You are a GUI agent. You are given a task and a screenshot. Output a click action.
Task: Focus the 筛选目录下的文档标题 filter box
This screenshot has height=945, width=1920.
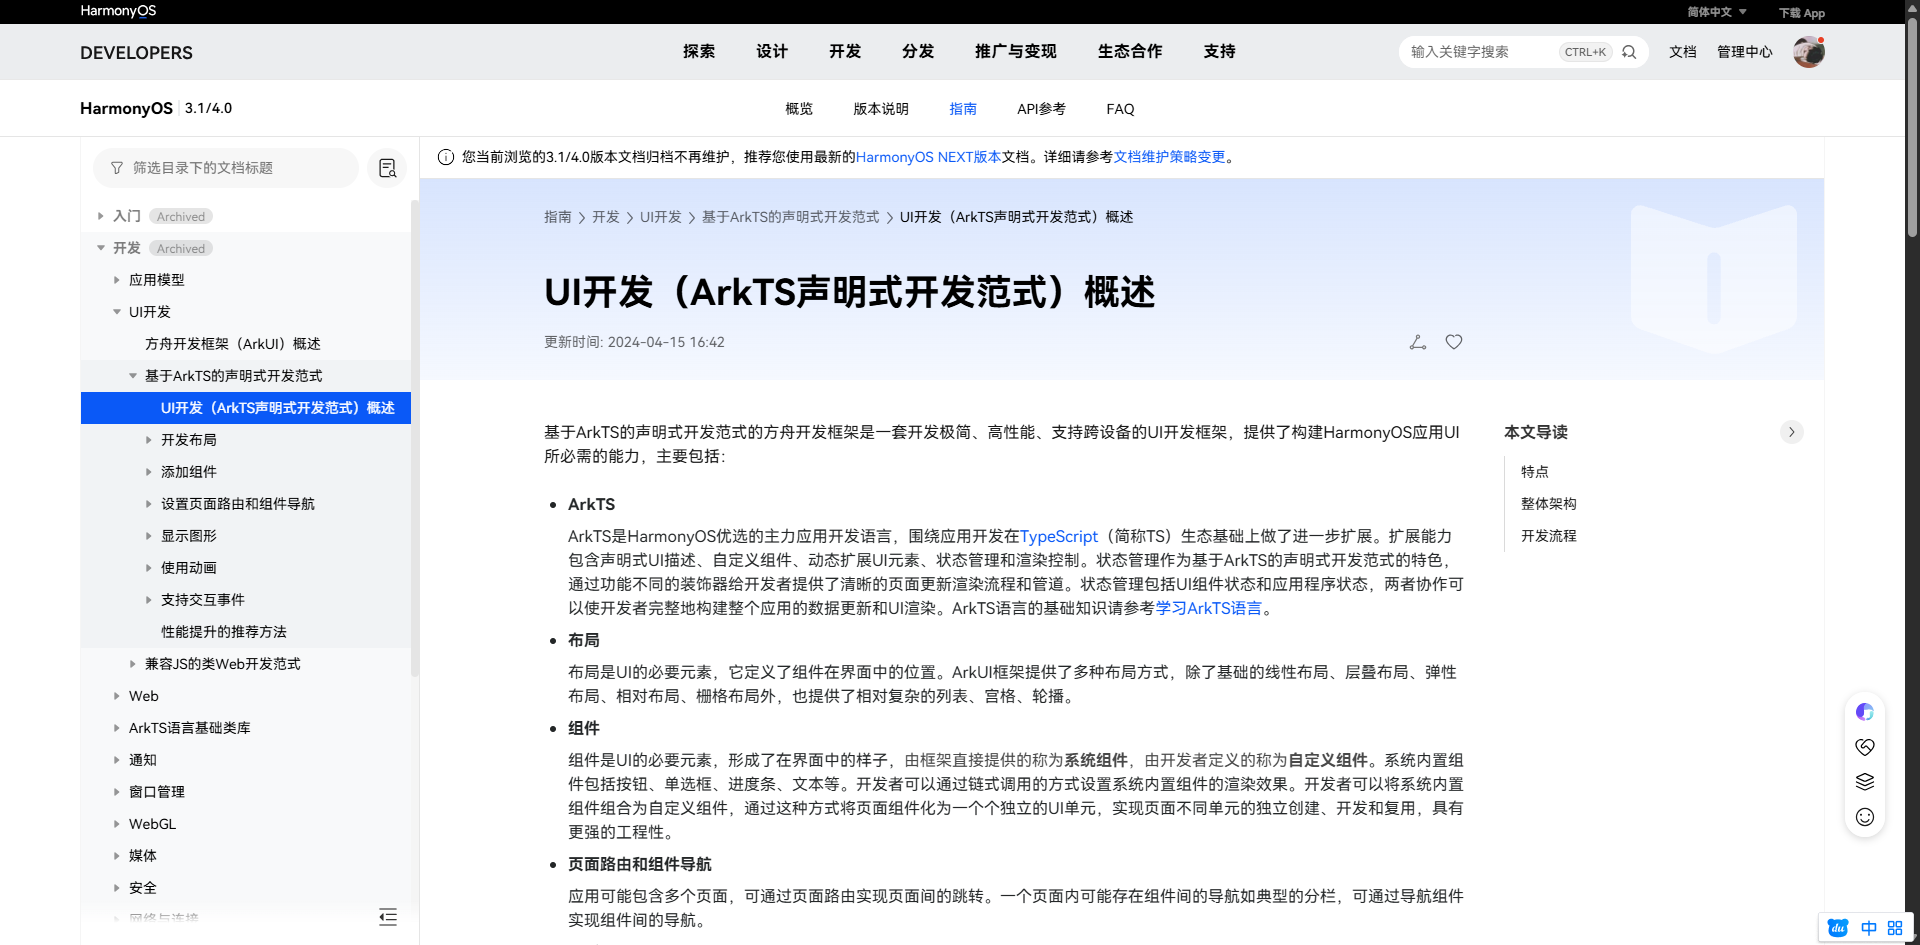click(x=226, y=168)
